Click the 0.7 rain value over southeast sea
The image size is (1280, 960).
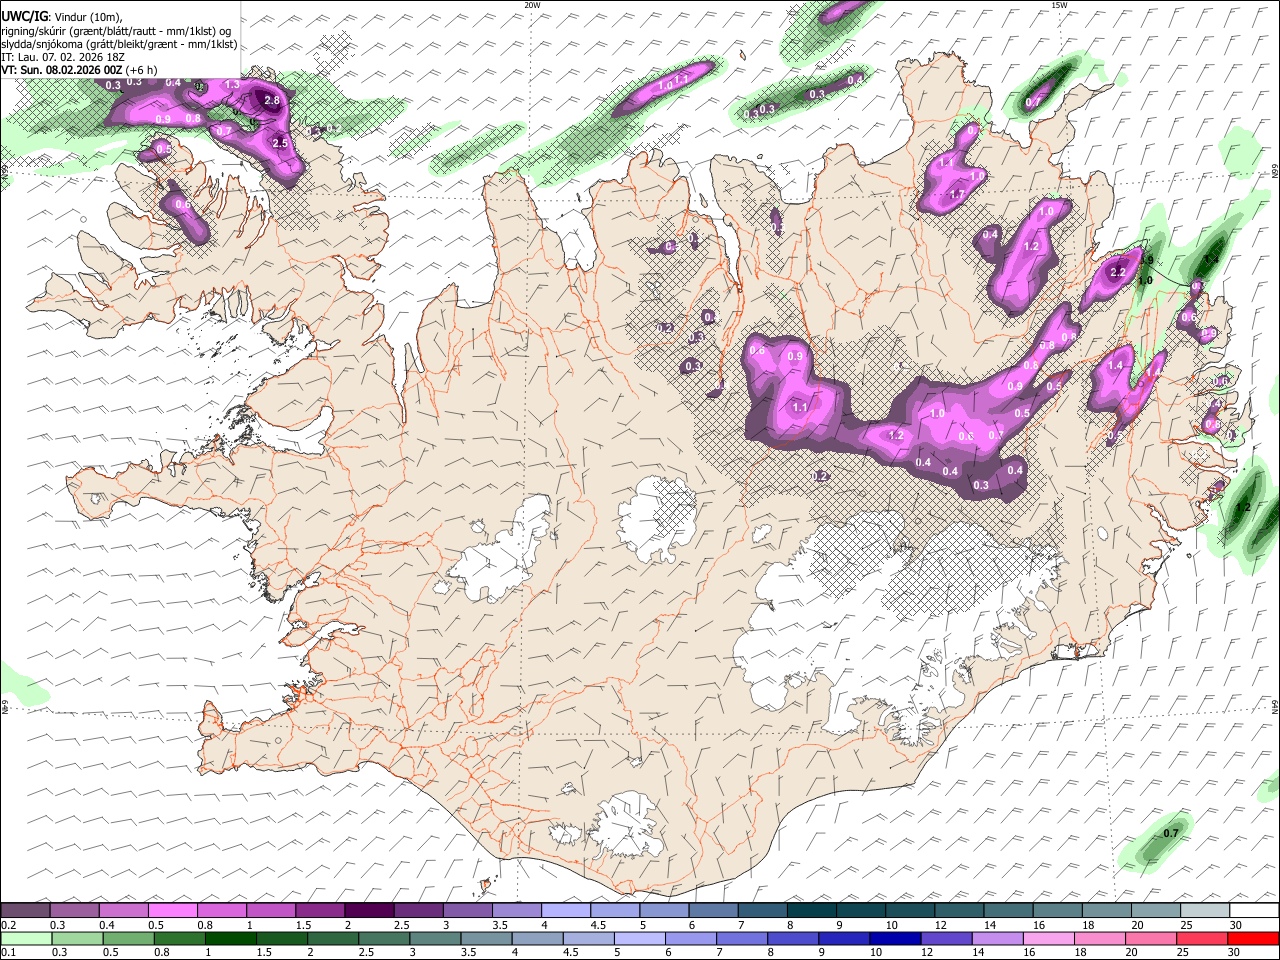point(1172,833)
